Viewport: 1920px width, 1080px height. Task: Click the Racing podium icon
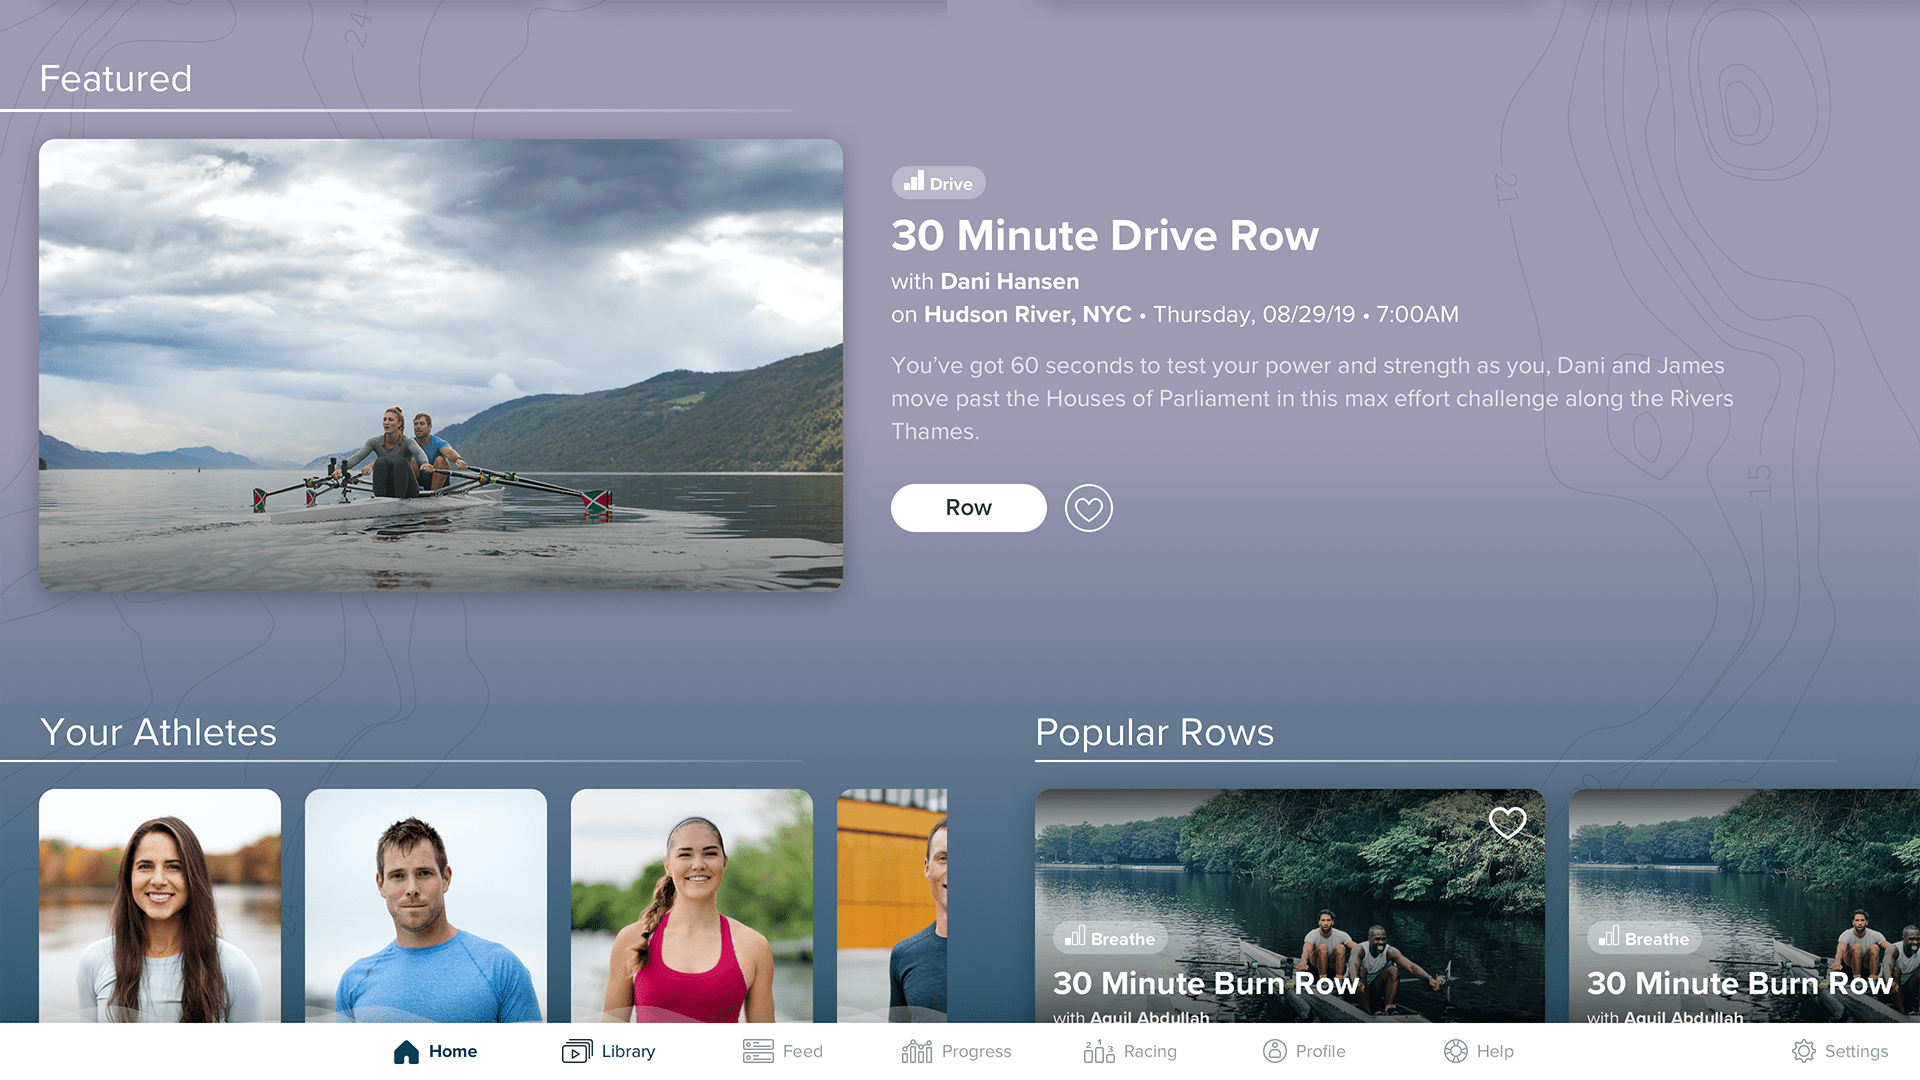point(1099,1051)
